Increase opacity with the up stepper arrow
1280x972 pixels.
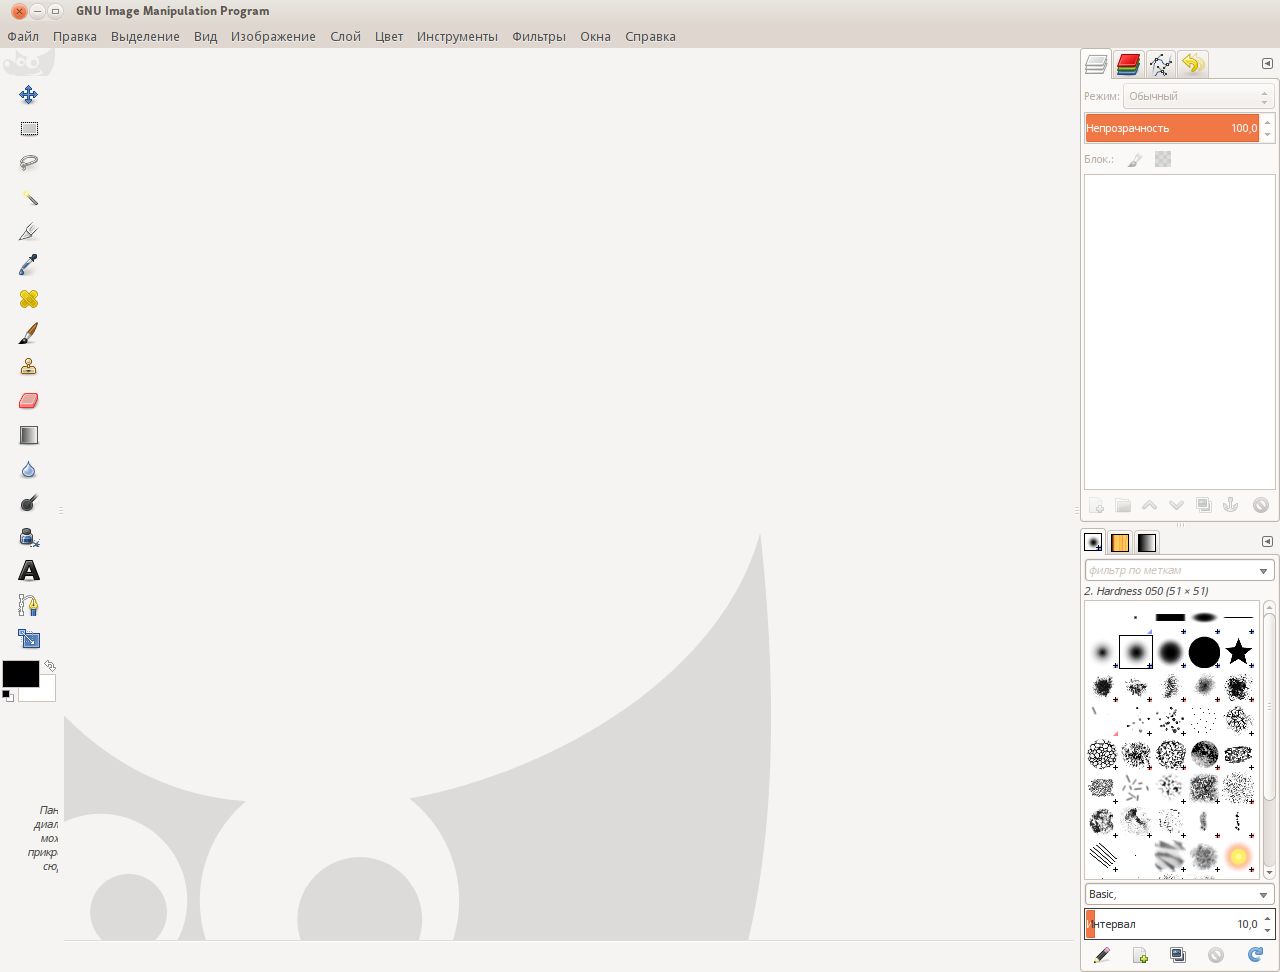point(1268,121)
